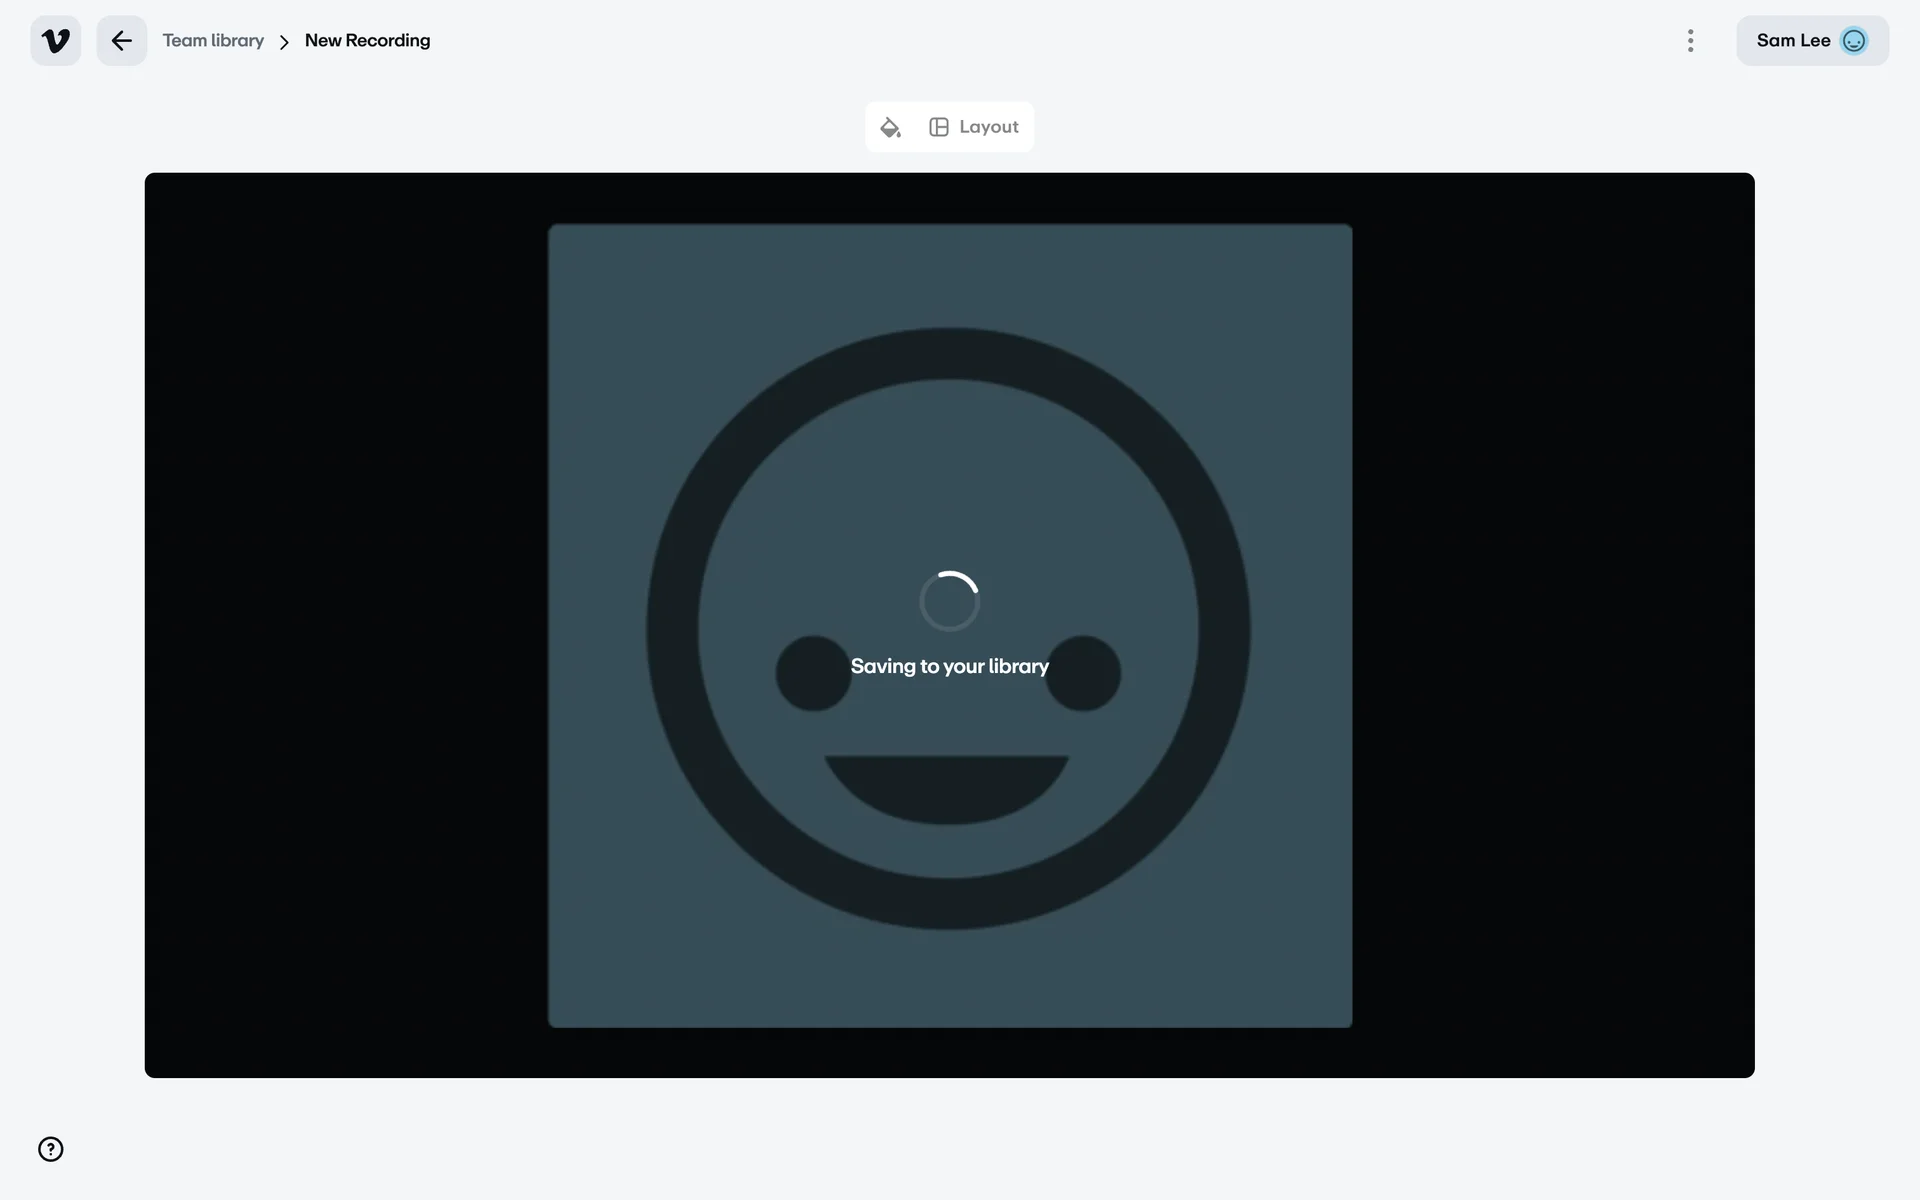1920x1200 pixels.
Task: Click the loading spinner in the preview
Action: coord(949,601)
